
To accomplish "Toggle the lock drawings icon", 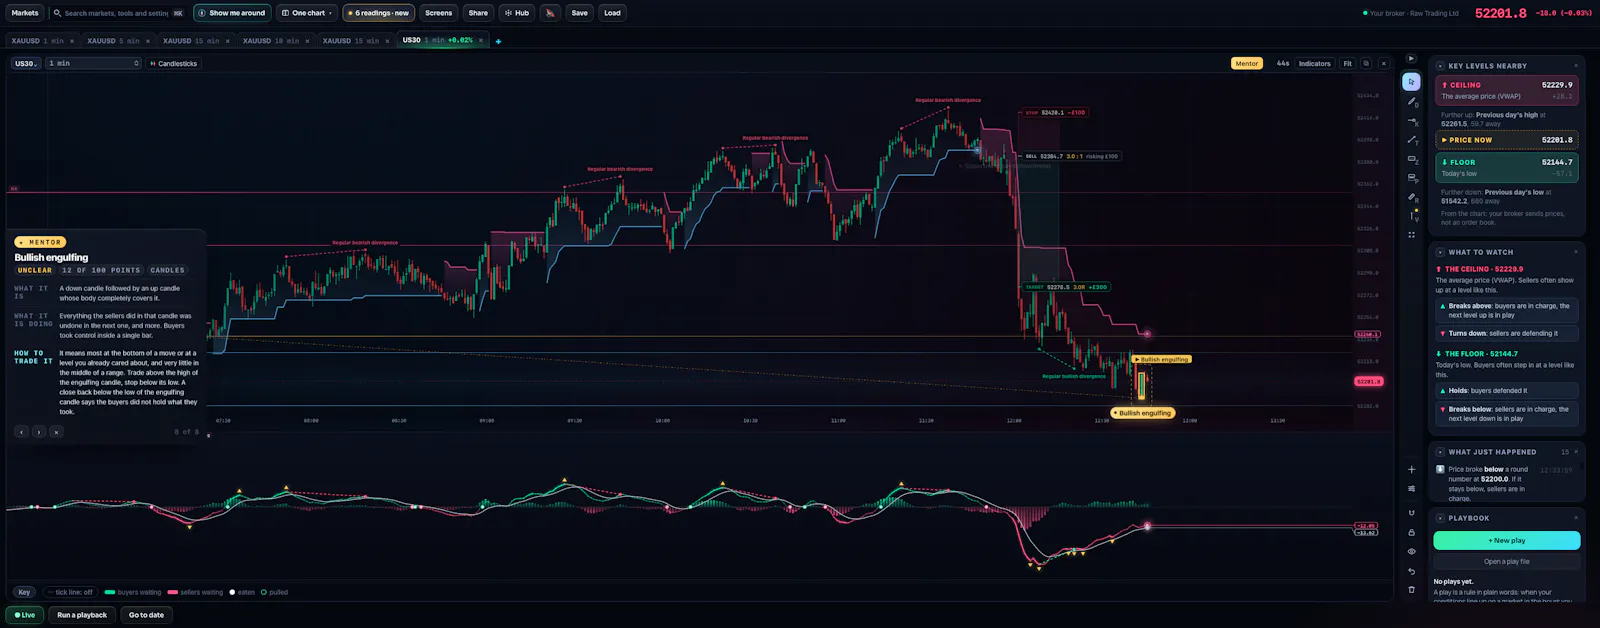I will click(x=1411, y=532).
